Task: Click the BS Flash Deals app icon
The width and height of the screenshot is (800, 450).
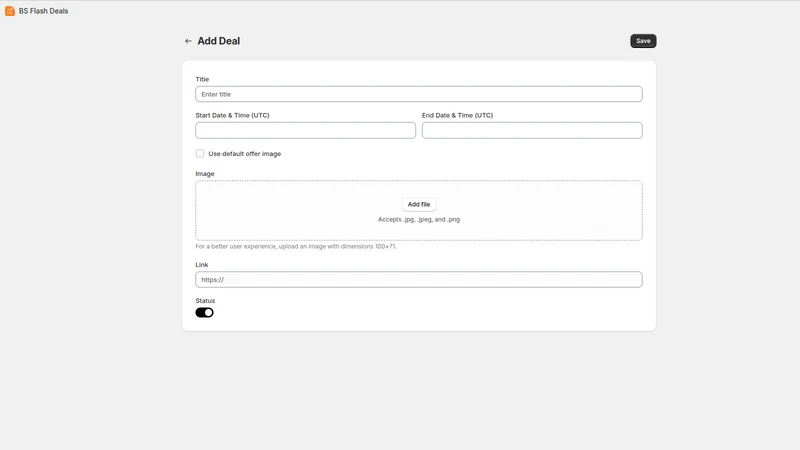Action: click(10, 11)
